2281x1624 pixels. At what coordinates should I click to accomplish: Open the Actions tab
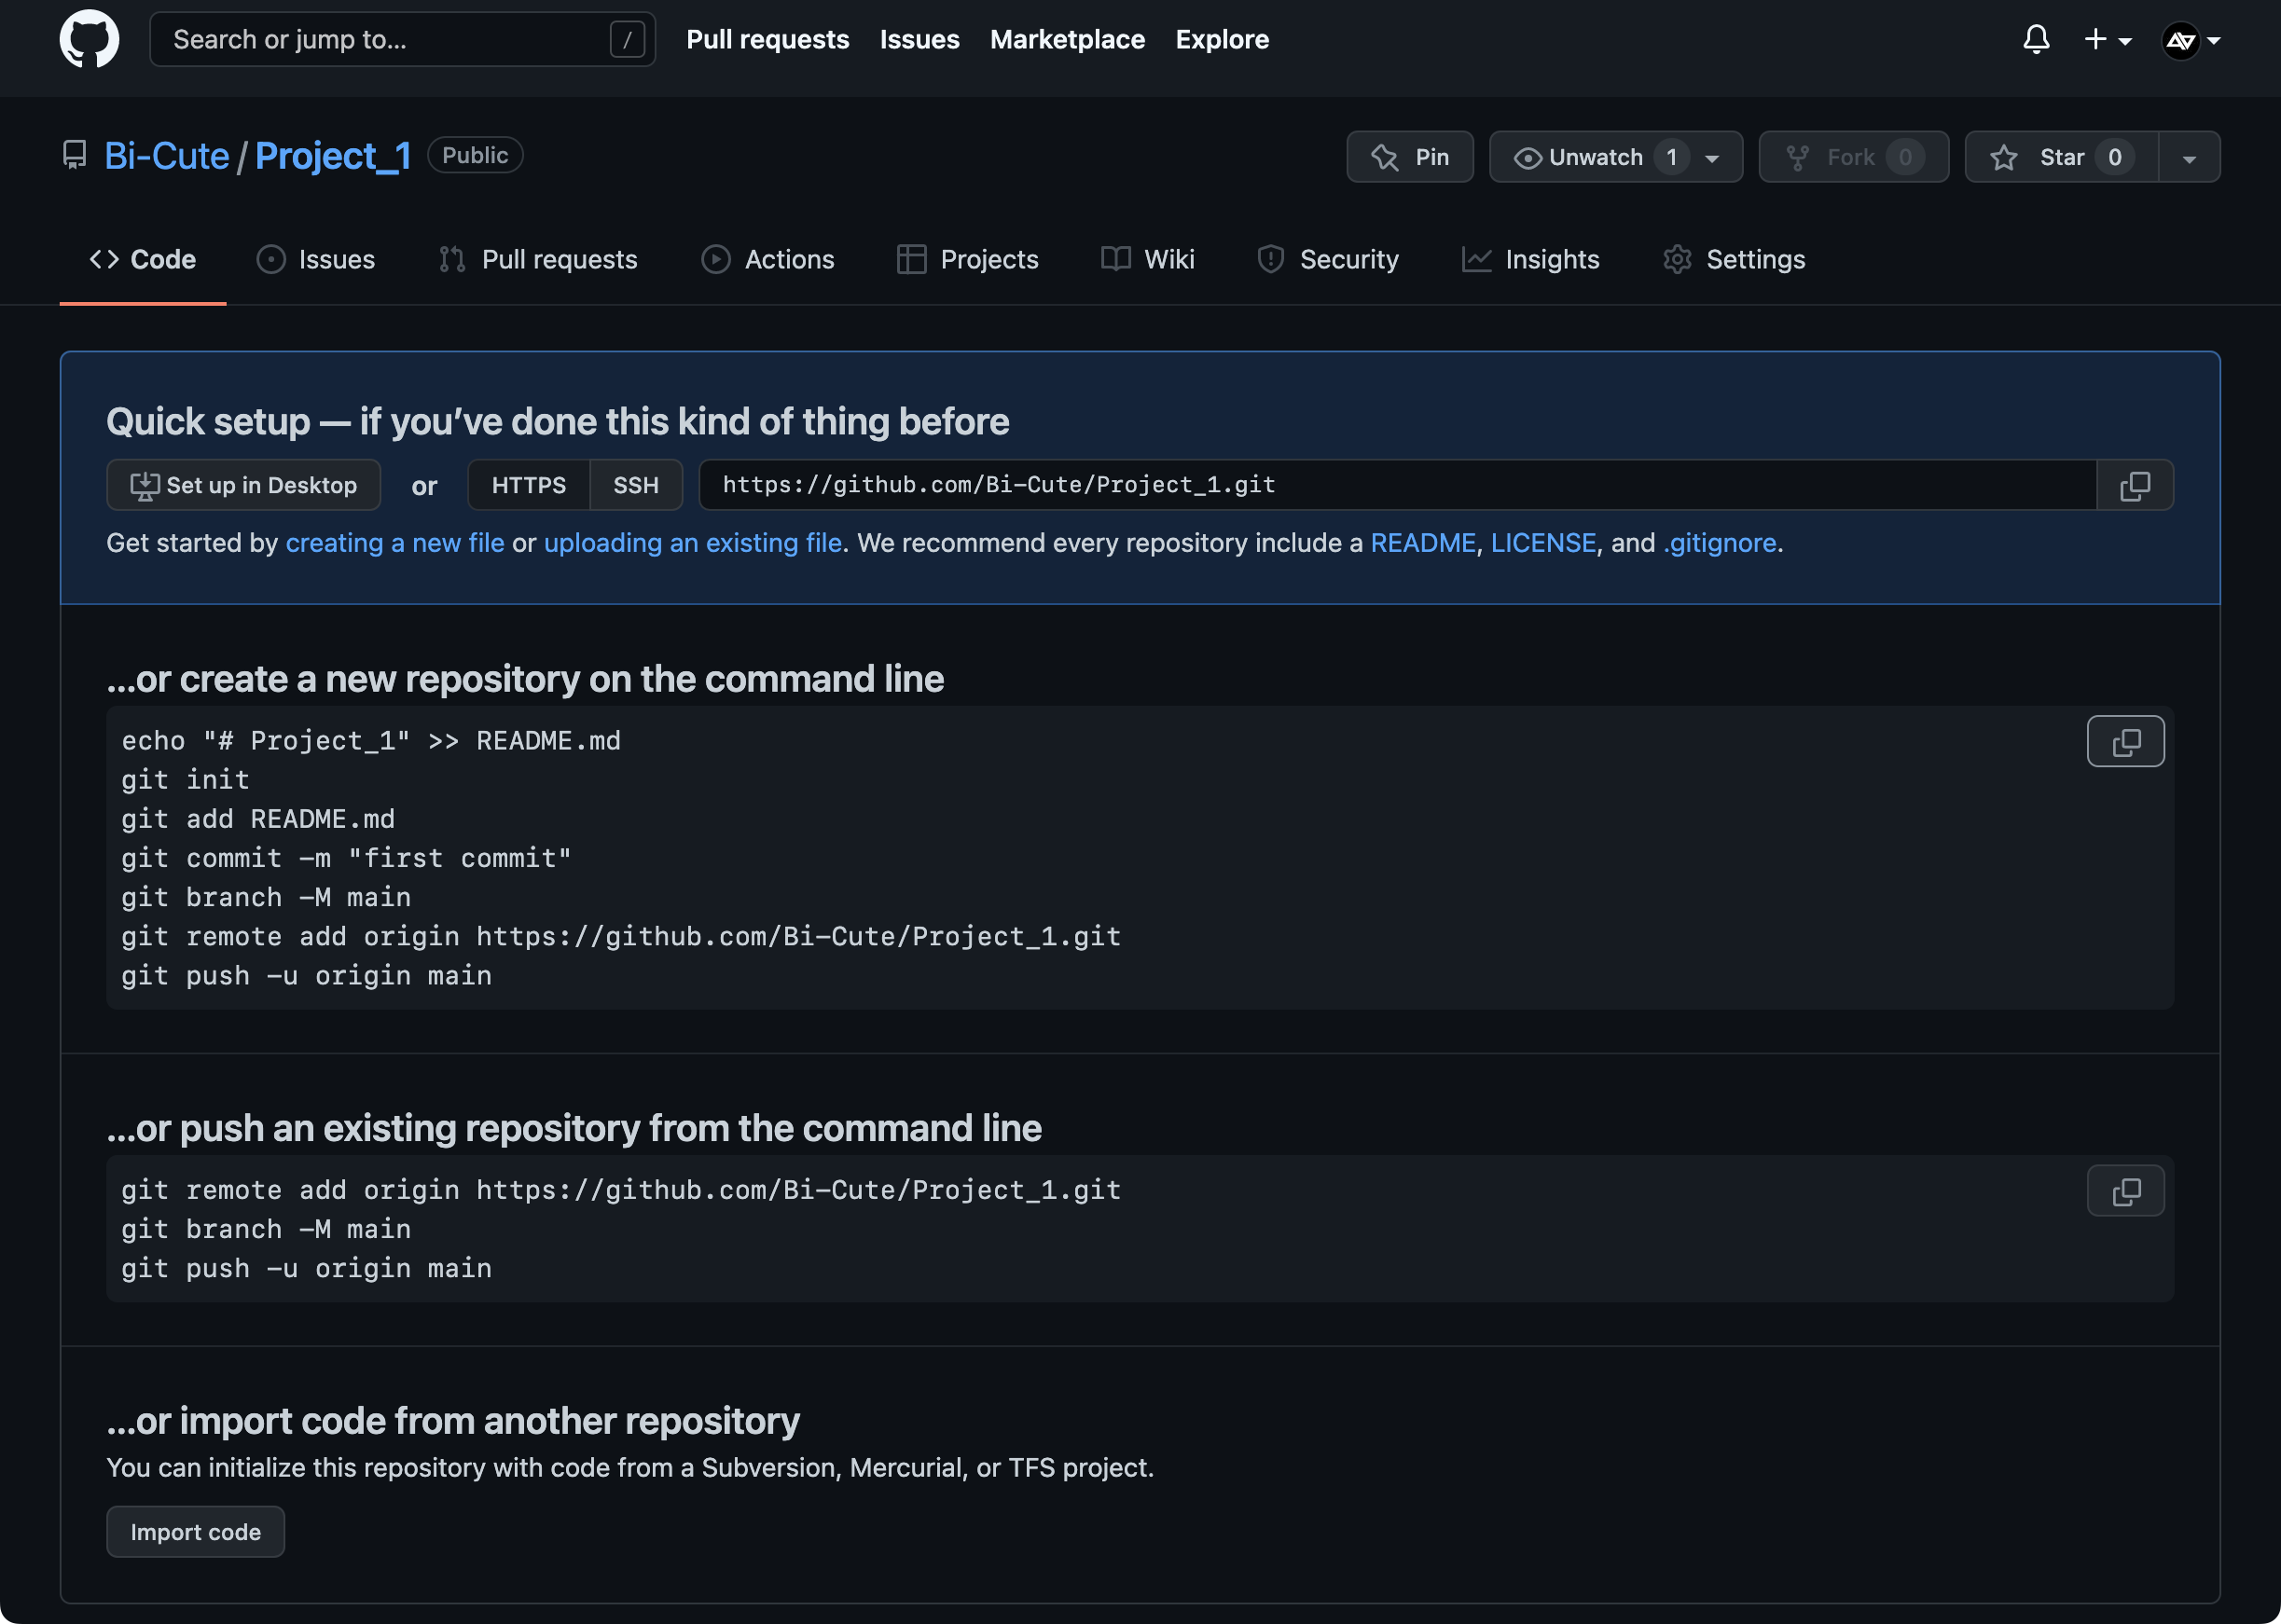[768, 259]
